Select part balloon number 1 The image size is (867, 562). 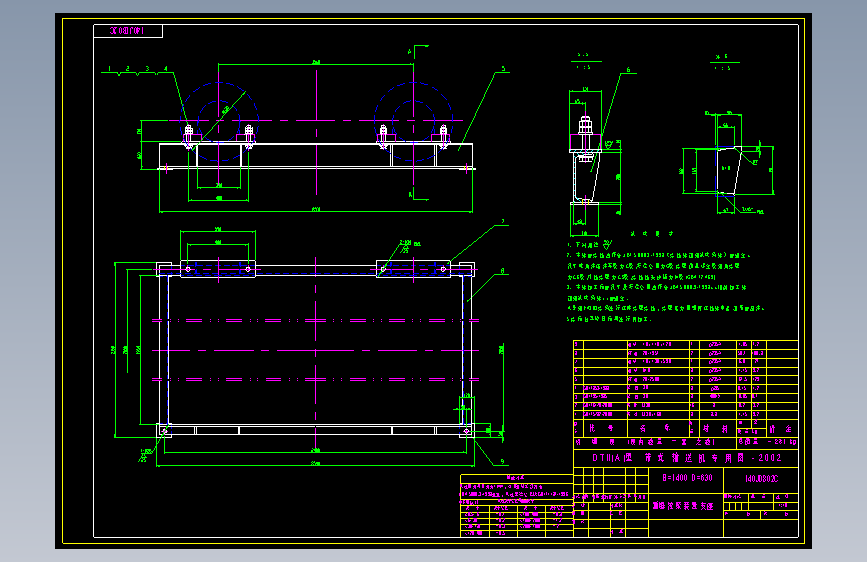[109, 69]
